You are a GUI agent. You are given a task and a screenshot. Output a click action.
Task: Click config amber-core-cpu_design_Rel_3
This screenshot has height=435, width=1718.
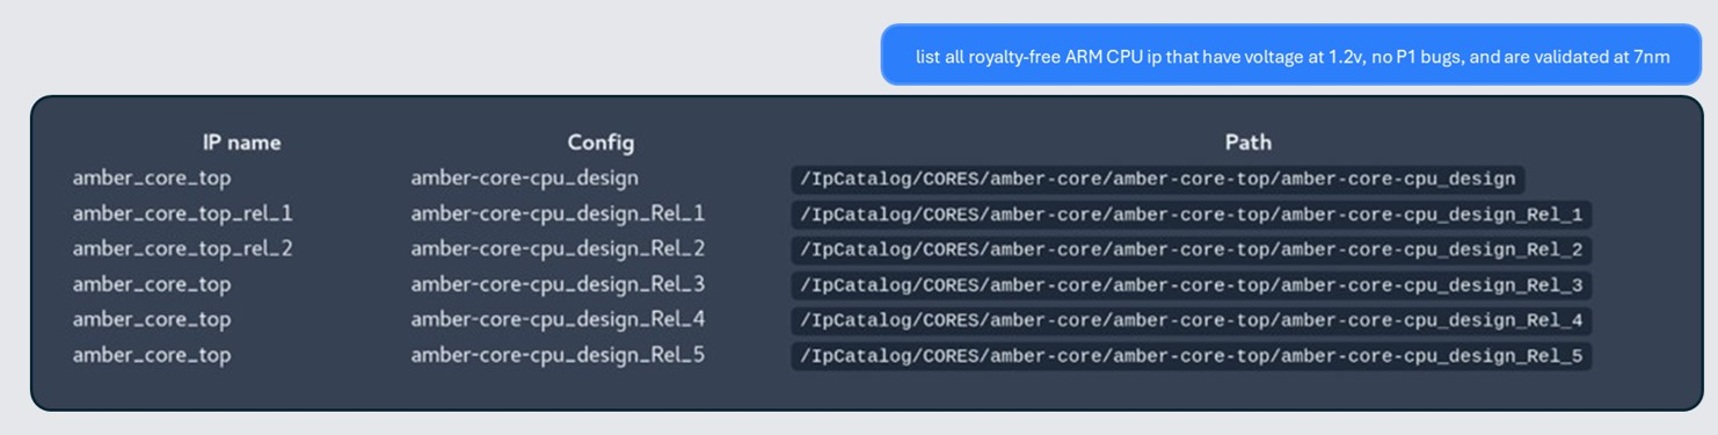pos(557,284)
